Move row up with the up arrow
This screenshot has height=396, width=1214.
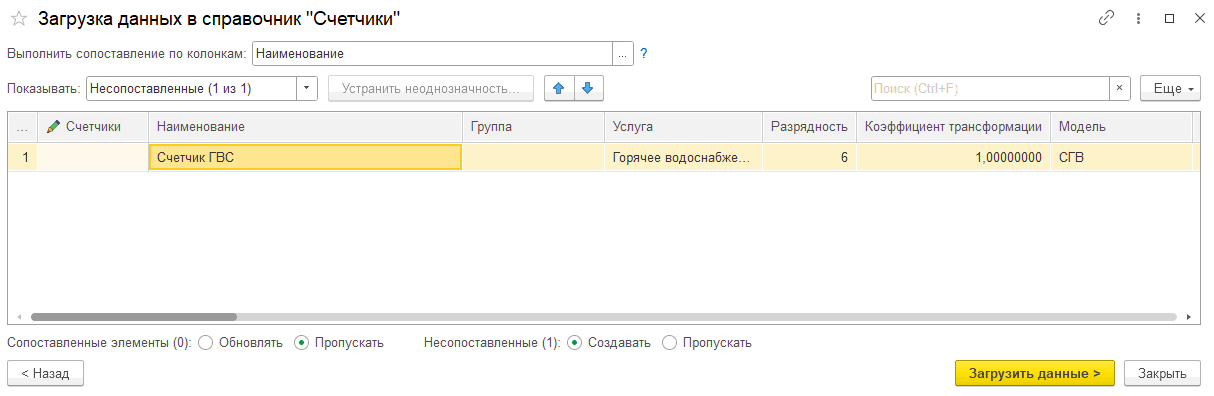tap(559, 88)
